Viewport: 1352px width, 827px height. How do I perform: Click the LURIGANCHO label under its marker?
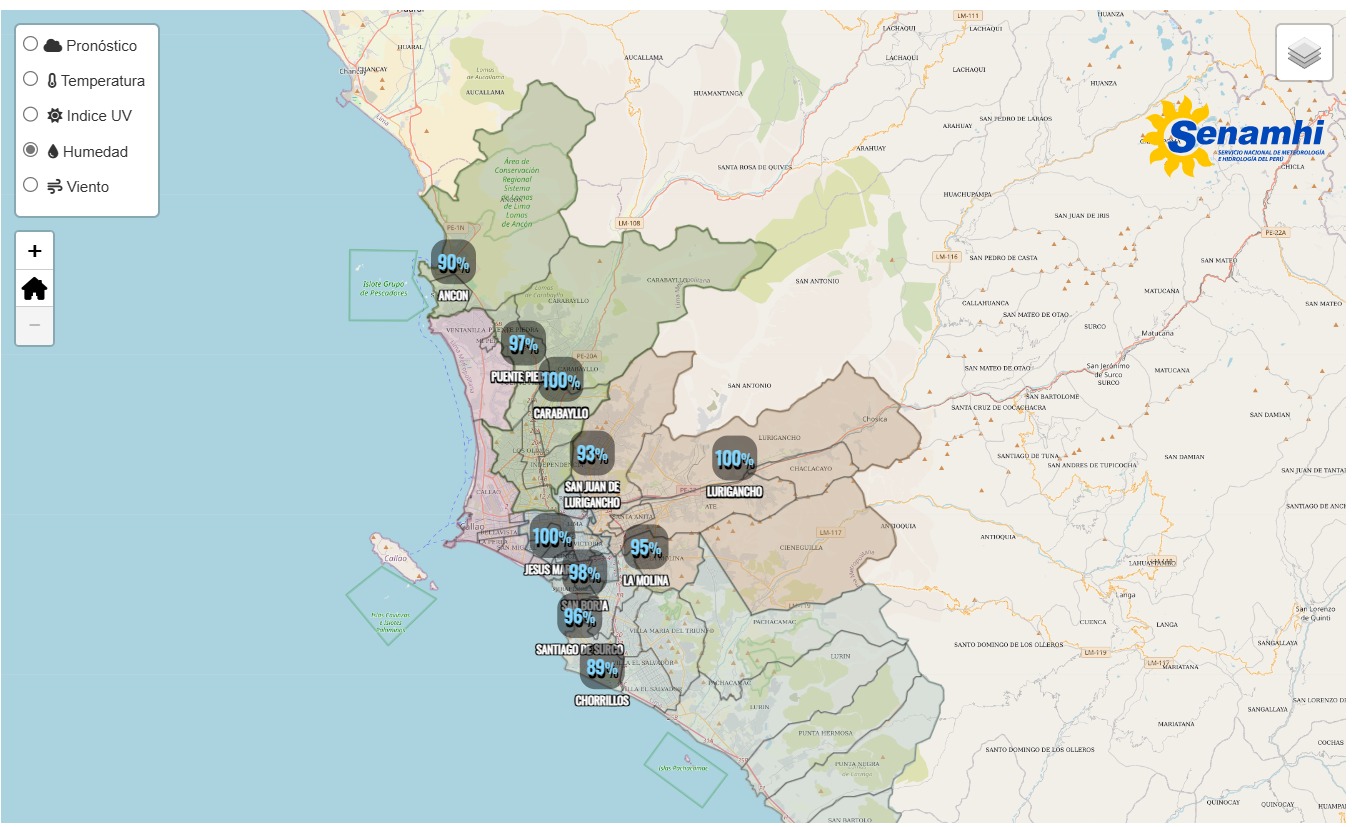734,492
